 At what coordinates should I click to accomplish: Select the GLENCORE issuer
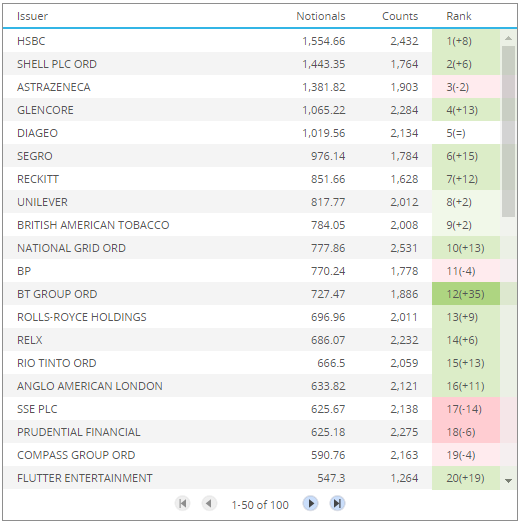pyautogui.click(x=45, y=110)
